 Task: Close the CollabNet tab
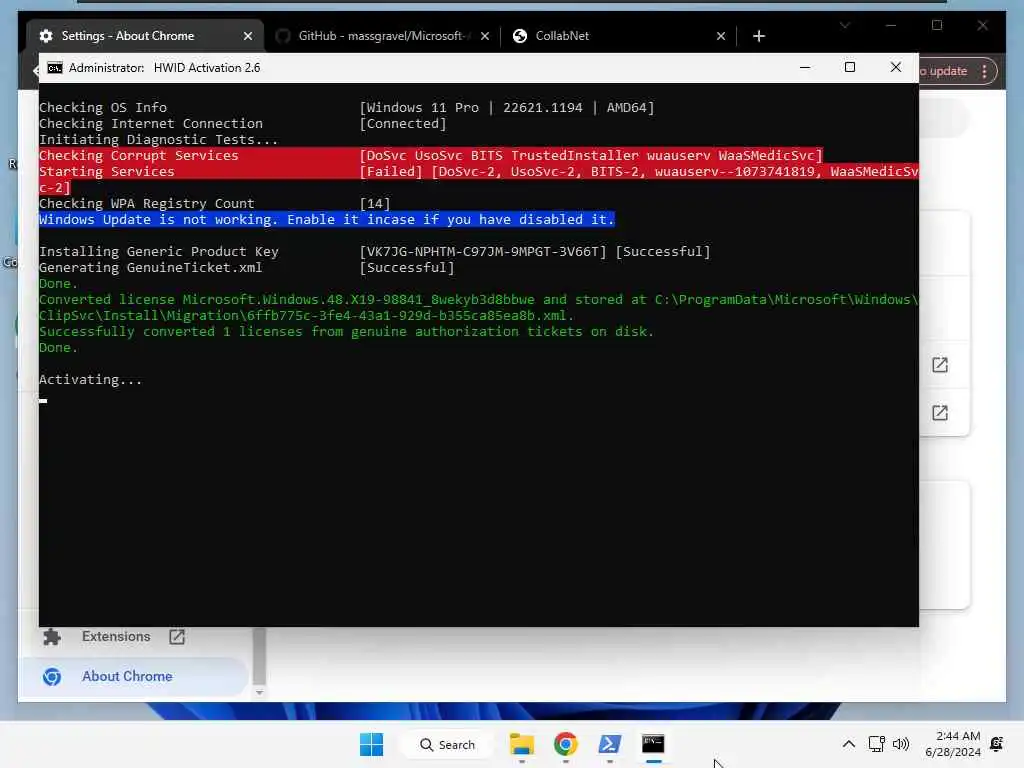(720, 36)
